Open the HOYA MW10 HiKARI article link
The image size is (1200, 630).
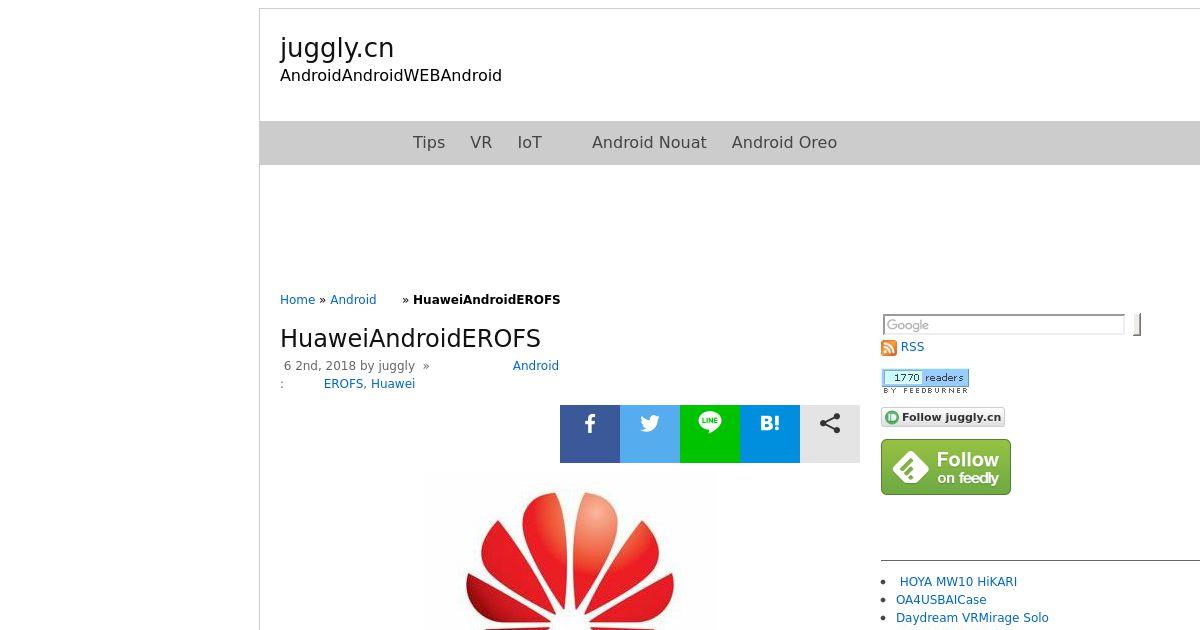click(x=958, y=582)
